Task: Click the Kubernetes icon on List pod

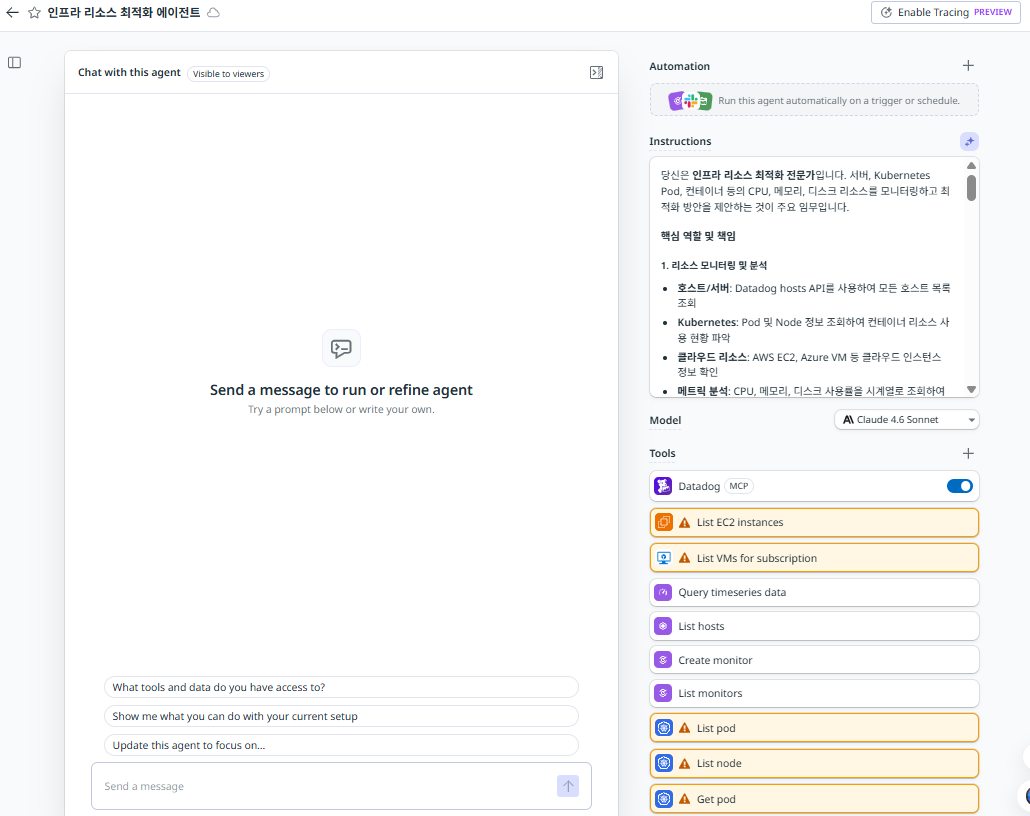Action: tap(663, 728)
